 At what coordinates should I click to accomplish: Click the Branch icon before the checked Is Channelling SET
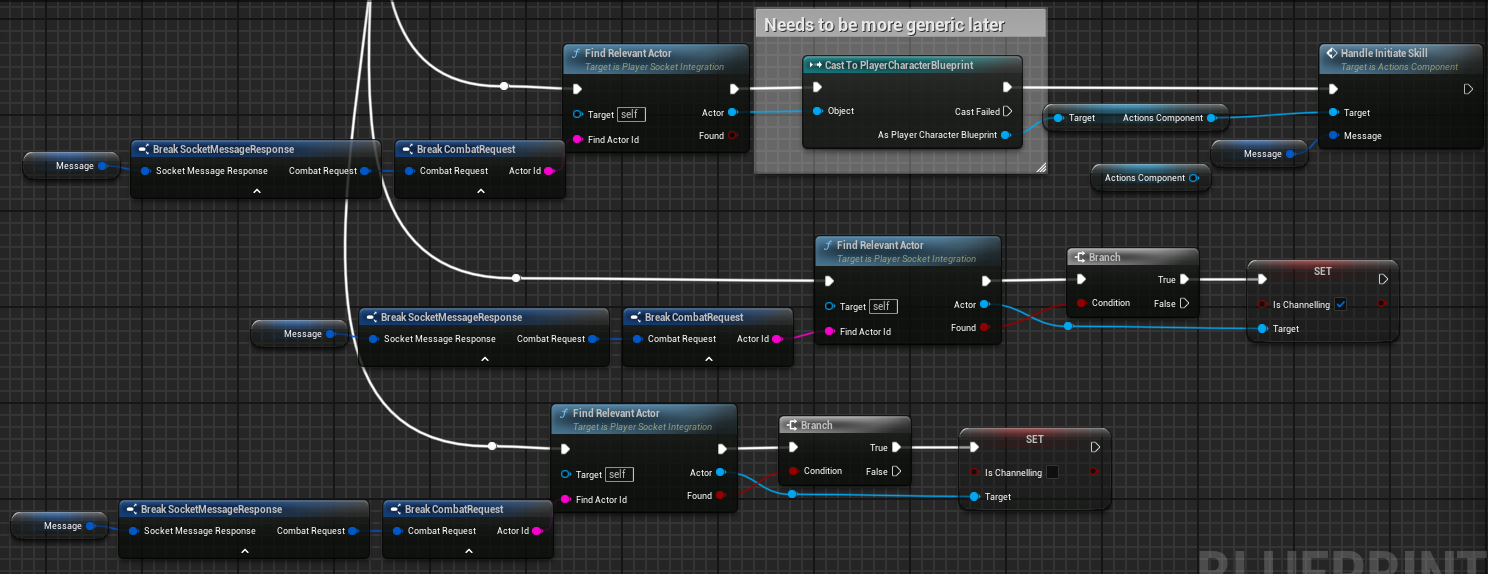coord(1079,257)
